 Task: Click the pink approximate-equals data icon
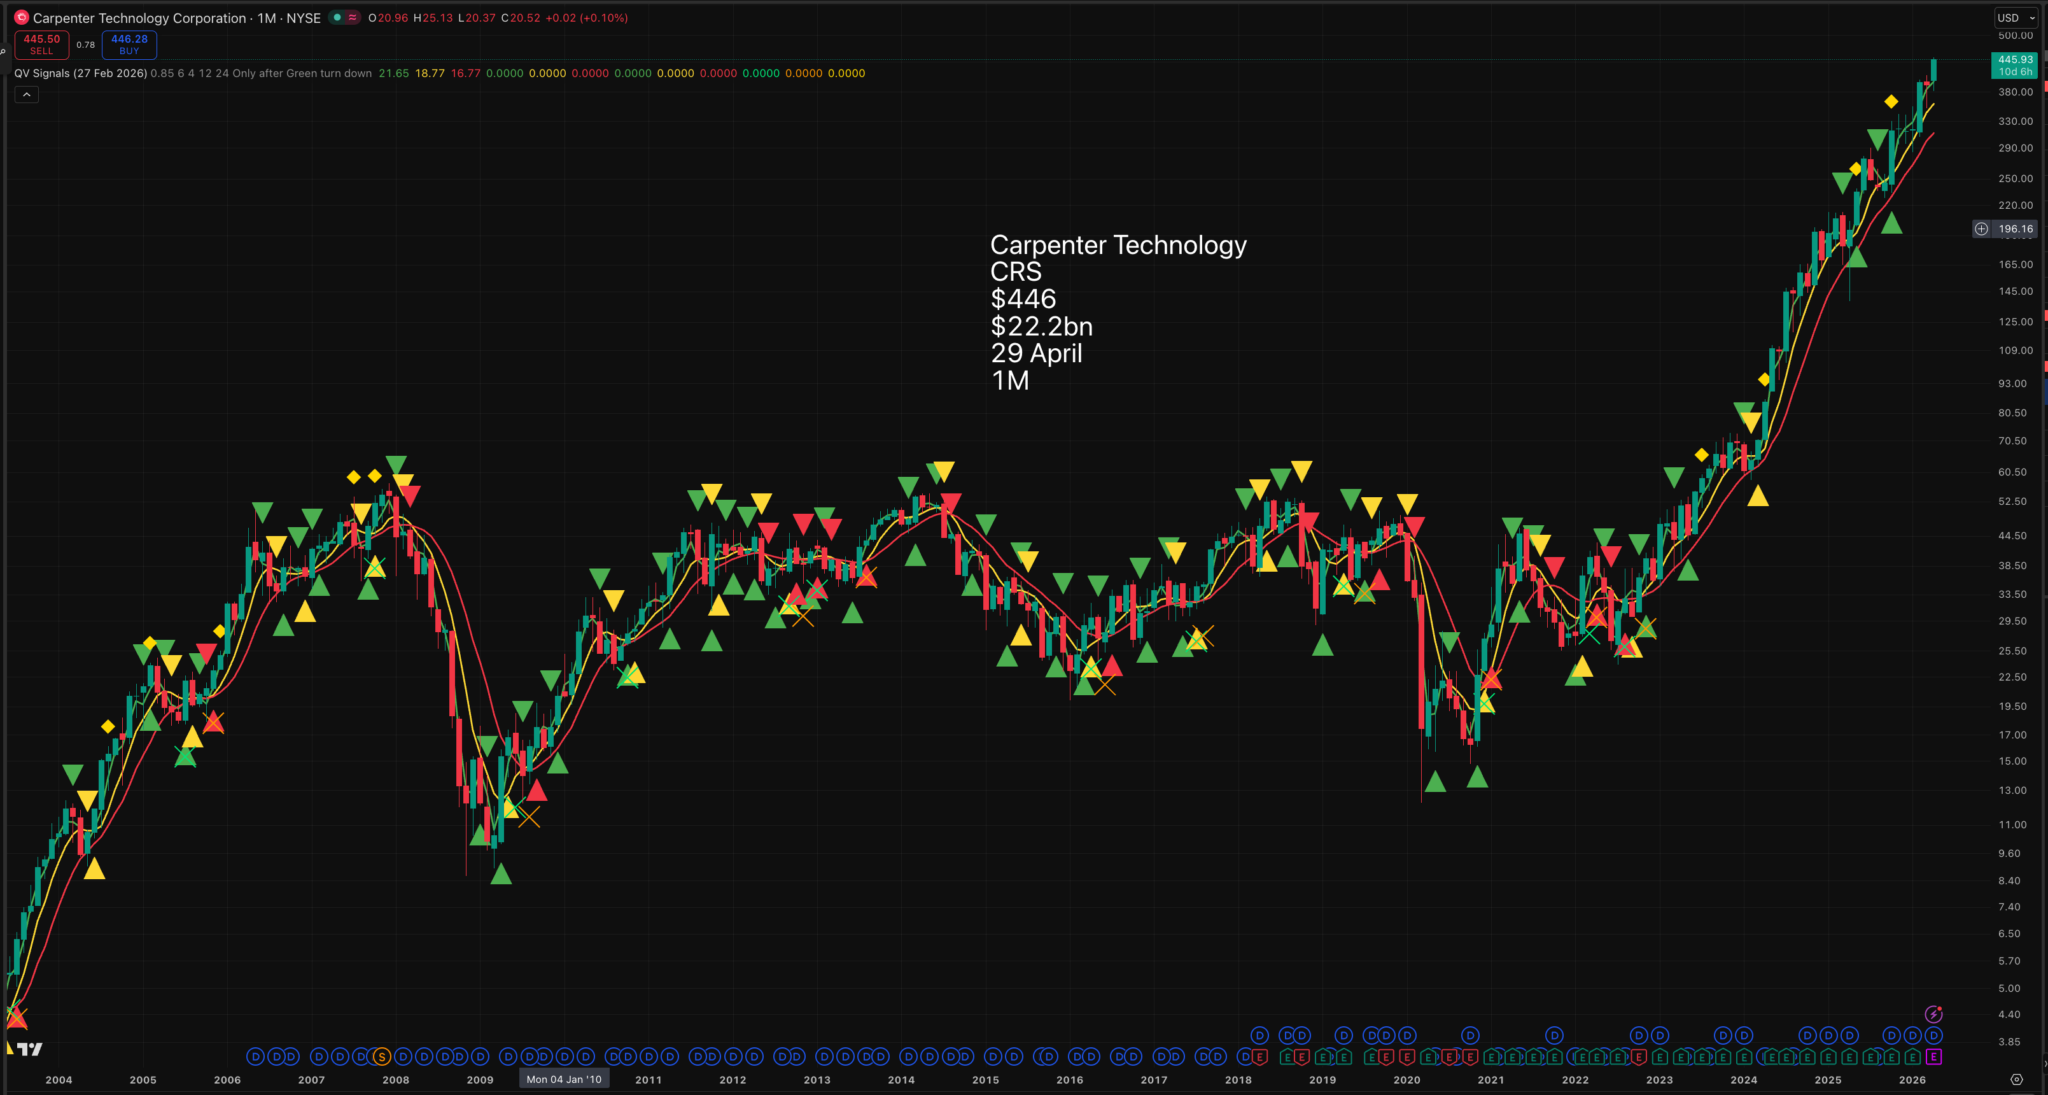(x=353, y=18)
